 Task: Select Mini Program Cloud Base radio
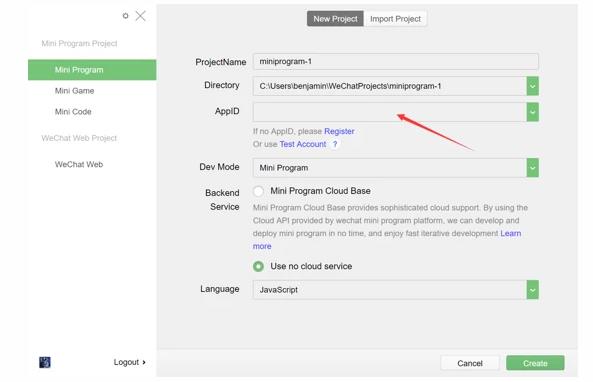click(x=258, y=191)
